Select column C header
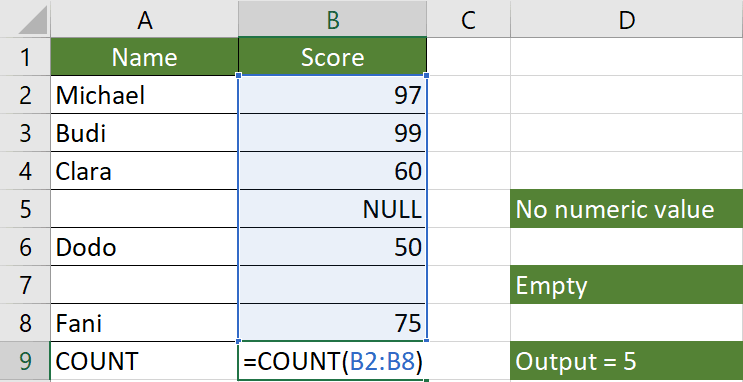The image size is (743, 382). click(x=468, y=19)
